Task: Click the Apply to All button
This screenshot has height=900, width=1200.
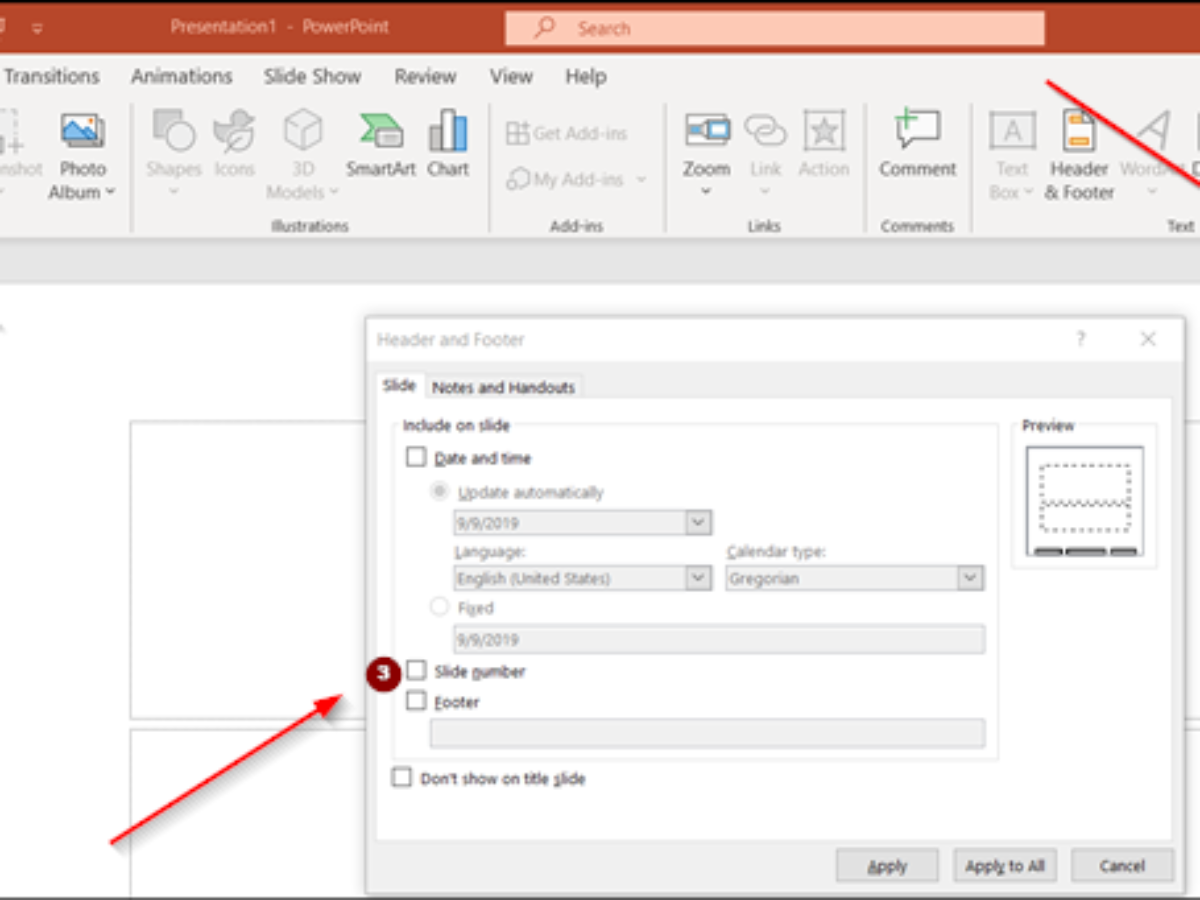Action: 1005,866
